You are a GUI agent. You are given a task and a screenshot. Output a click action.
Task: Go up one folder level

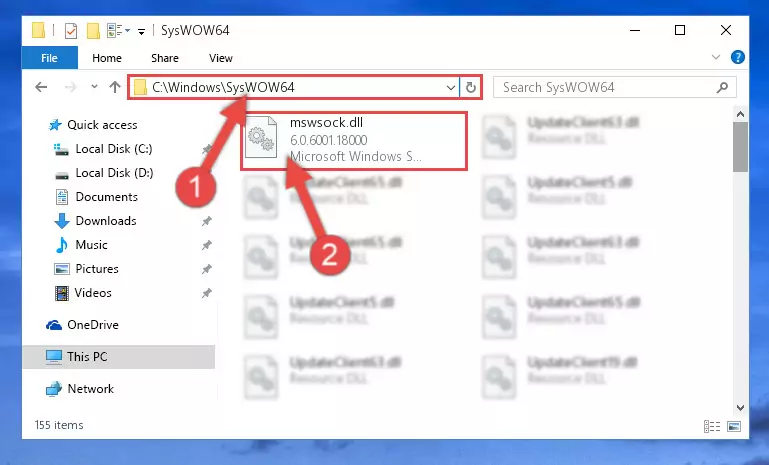[115, 87]
